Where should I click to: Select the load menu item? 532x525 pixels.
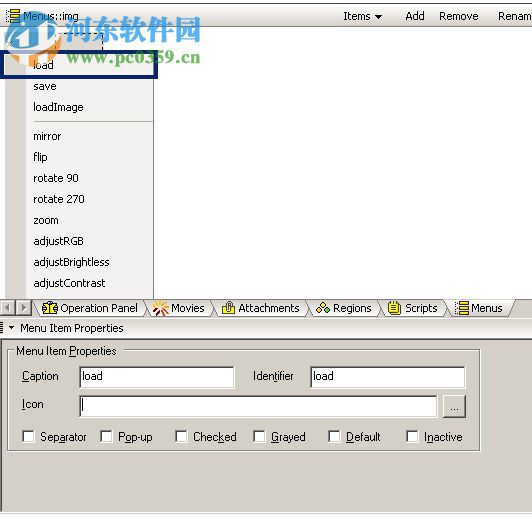tap(79, 64)
